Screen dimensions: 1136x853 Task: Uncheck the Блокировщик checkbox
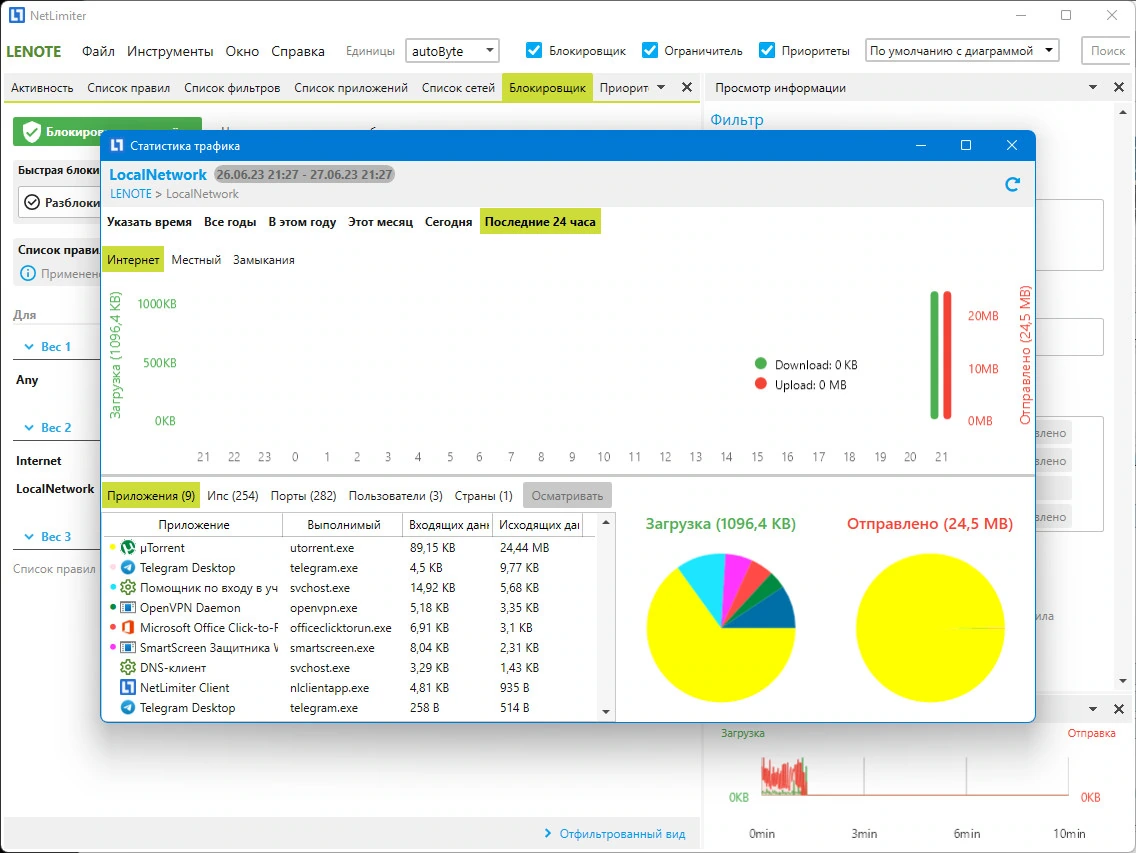pyautogui.click(x=534, y=50)
